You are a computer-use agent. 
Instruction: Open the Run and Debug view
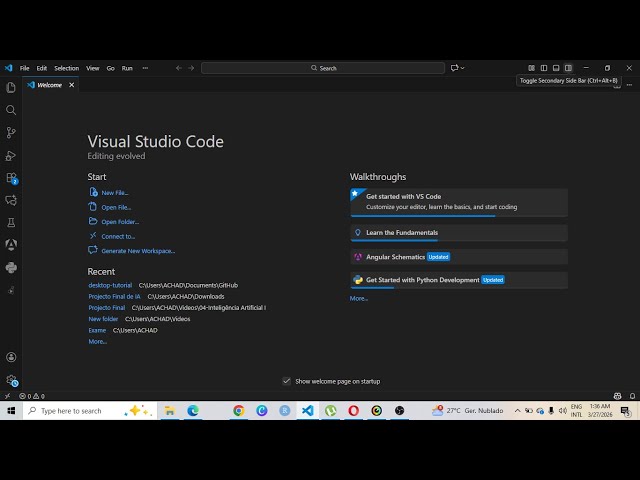[x=11, y=156]
